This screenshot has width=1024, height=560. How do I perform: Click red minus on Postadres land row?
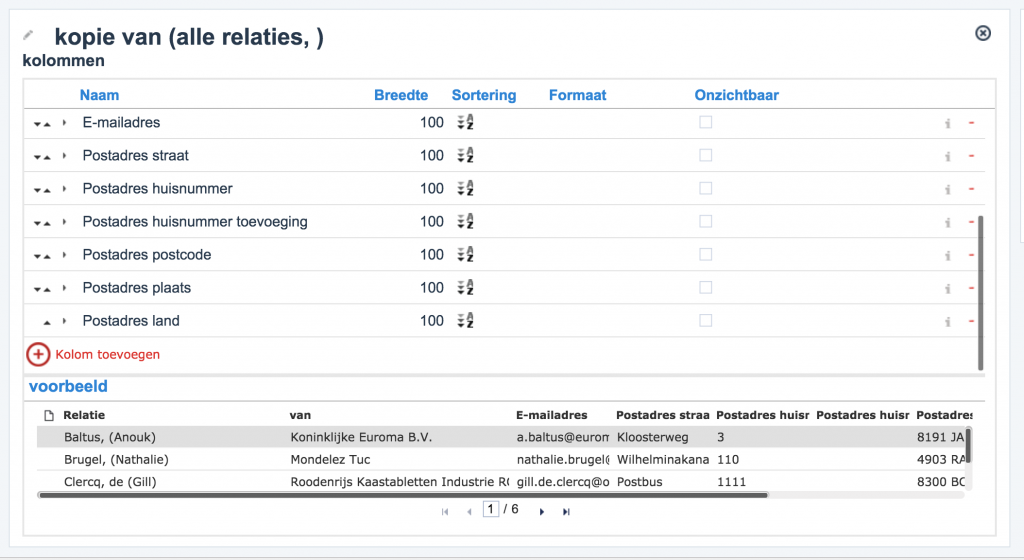pos(971,321)
